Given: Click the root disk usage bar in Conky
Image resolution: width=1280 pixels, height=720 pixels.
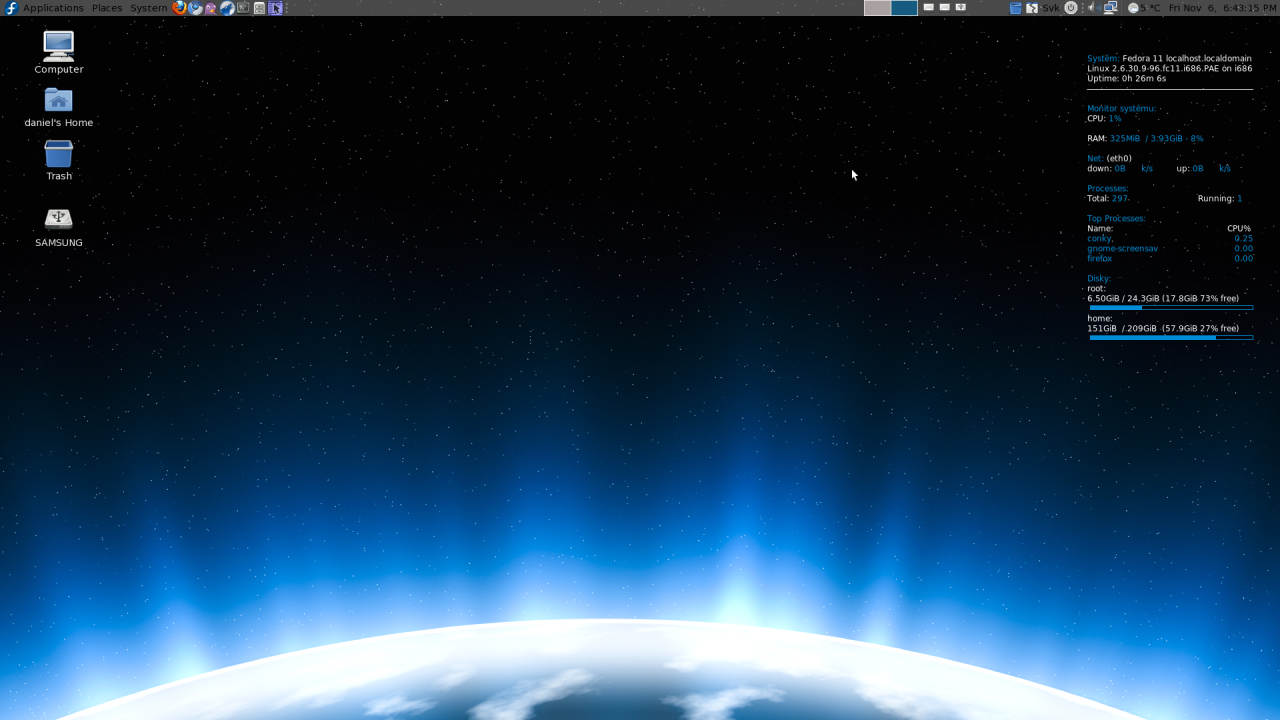Looking at the screenshot, I should (1171, 308).
